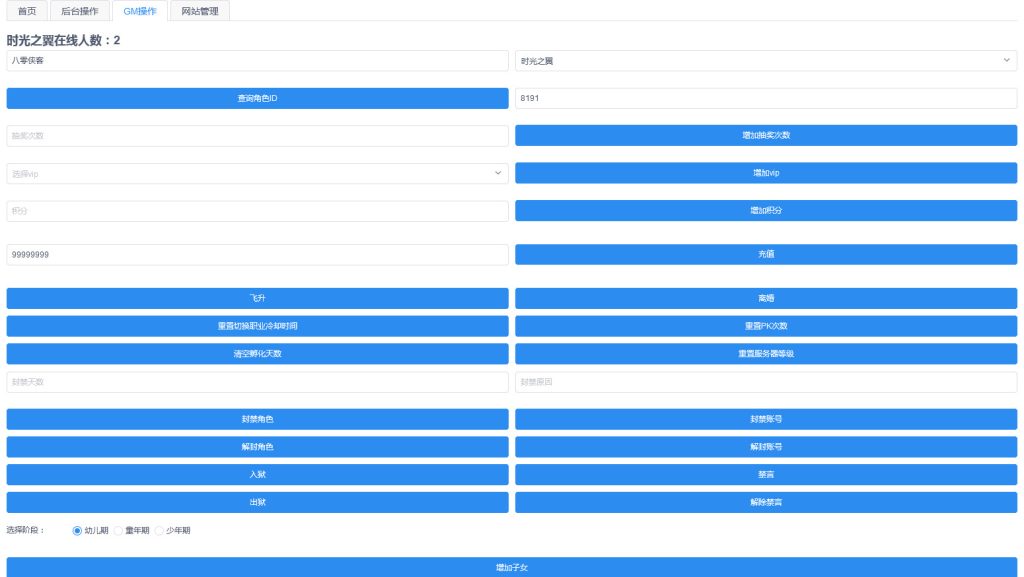The image size is (1024, 577).
Task: Expand the 时光之翼 server dropdown
Action: click(x=765, y=61)
